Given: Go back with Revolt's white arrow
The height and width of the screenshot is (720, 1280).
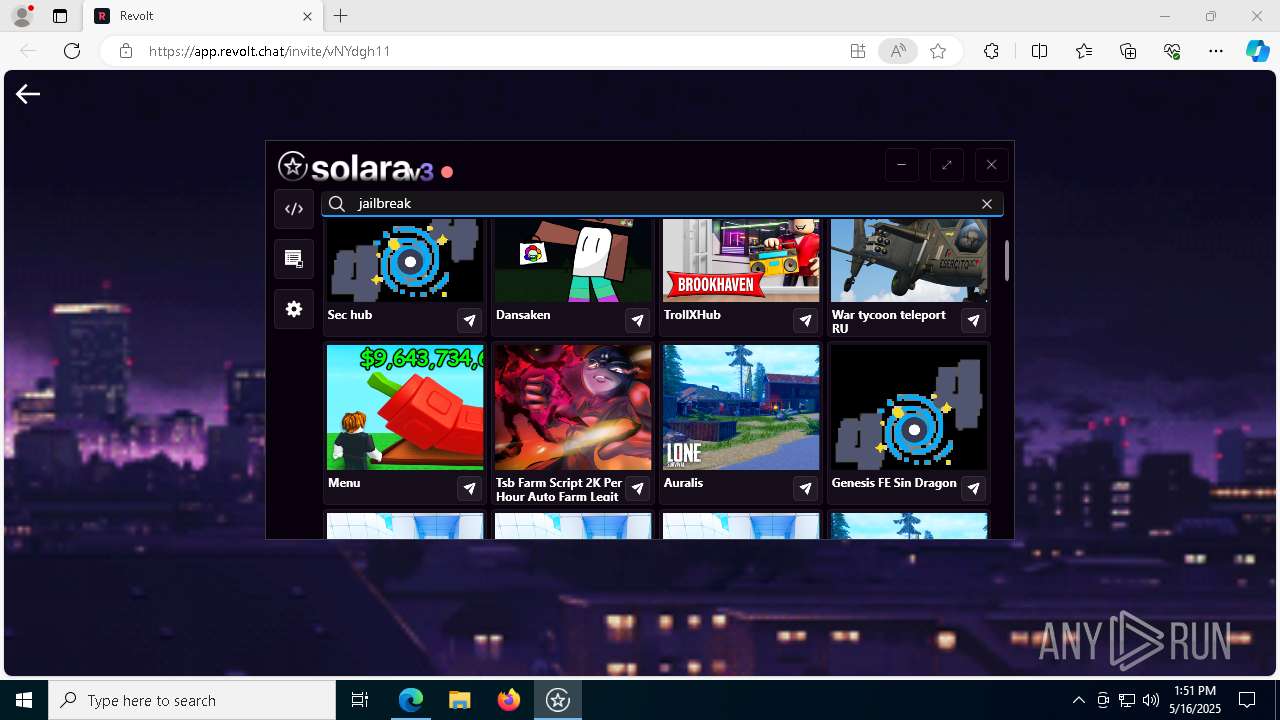Looking at the screenshot, I should coord(28,94).
